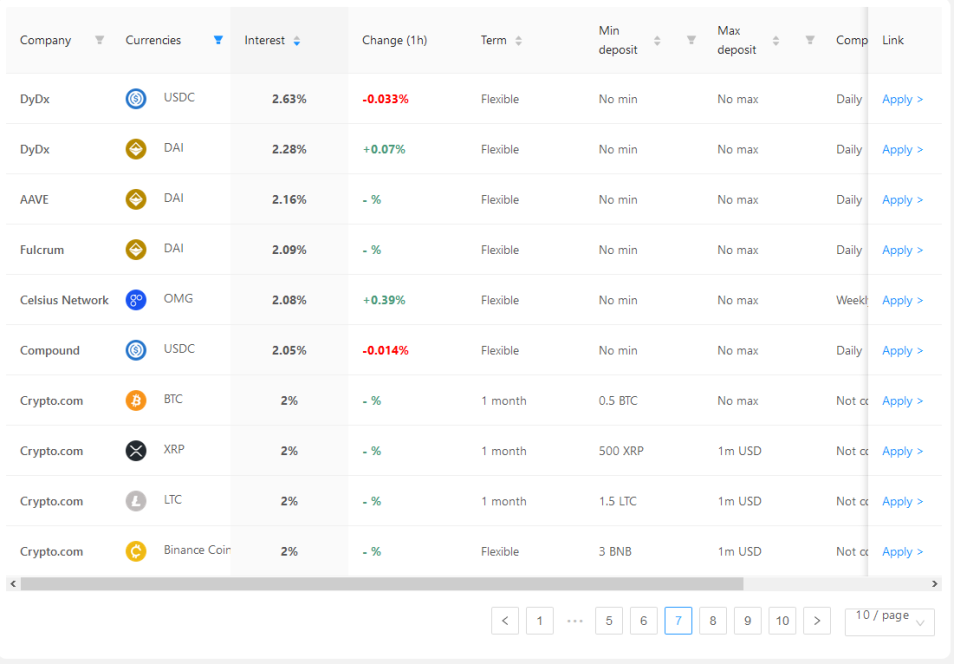Click the horizontal scrollbar thumb
The height and width of the screenshot is (664, 954).
tap(381, 584)
